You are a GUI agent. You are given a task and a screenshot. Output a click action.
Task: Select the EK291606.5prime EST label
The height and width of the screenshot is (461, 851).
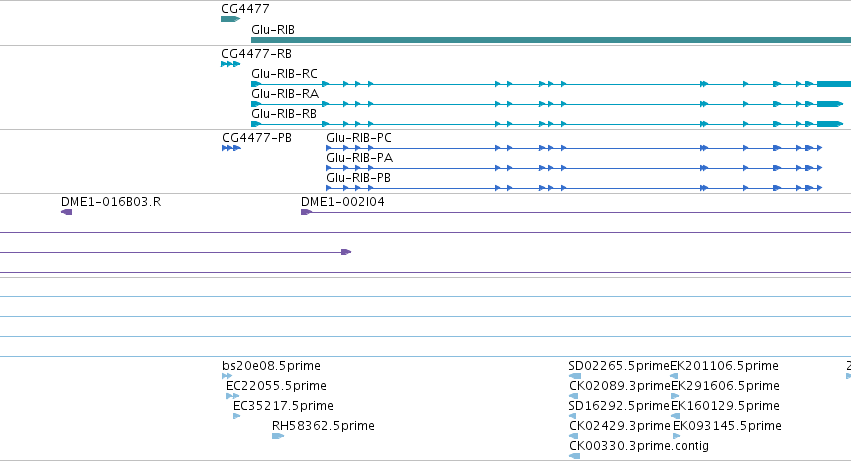click(726, 386)
